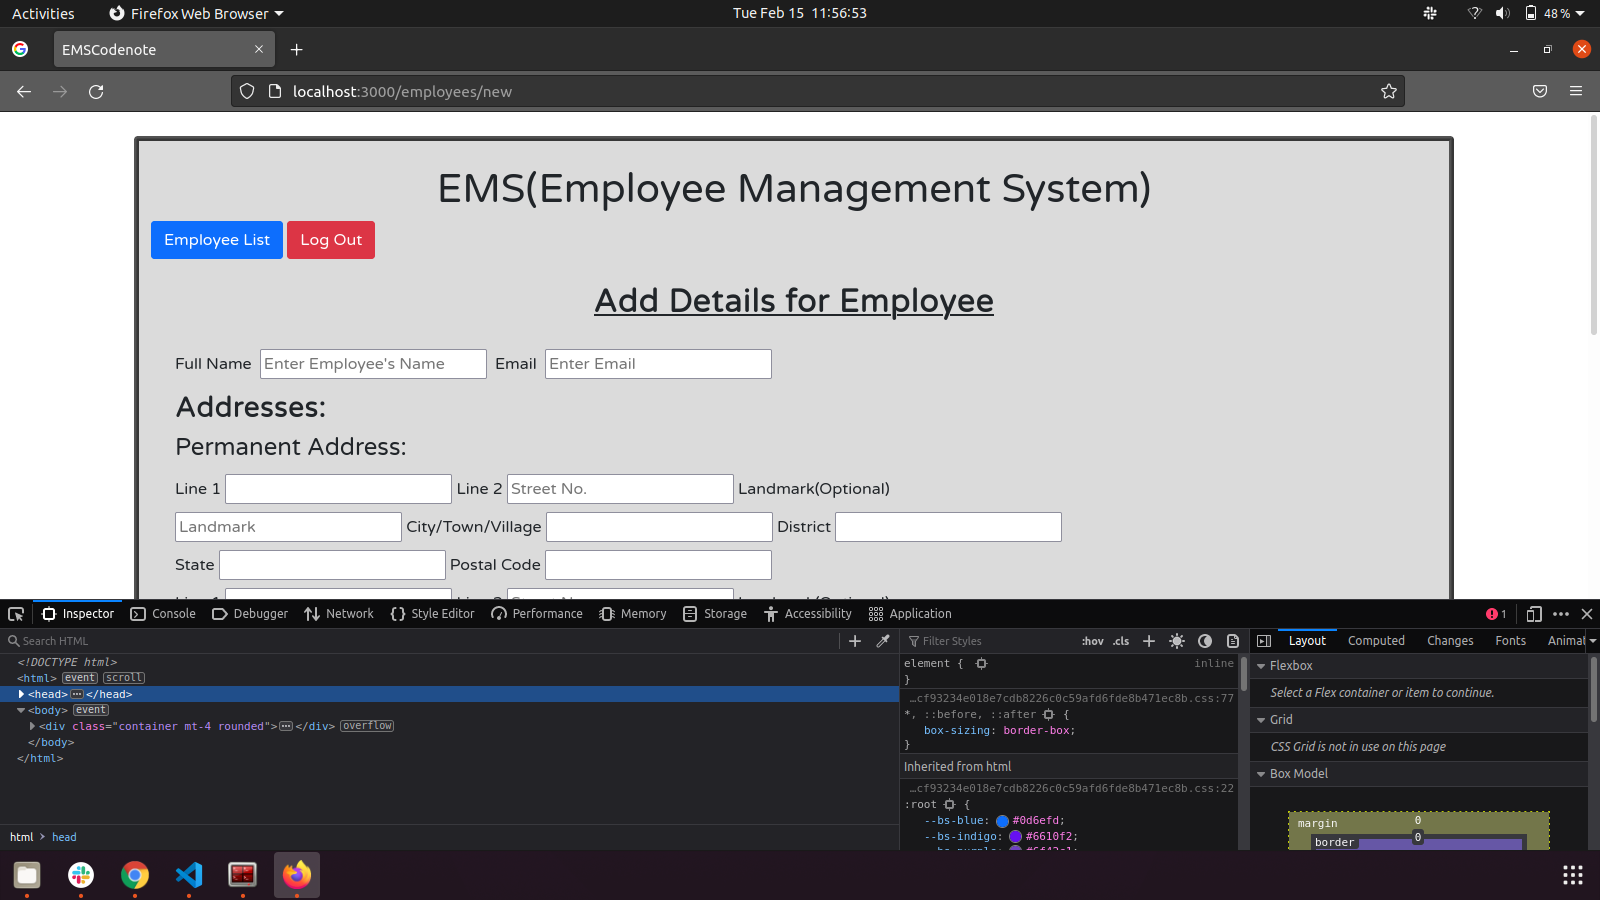Open Visual Studio Code from dock
This screenshot has width=1600, height=900.
189,875
